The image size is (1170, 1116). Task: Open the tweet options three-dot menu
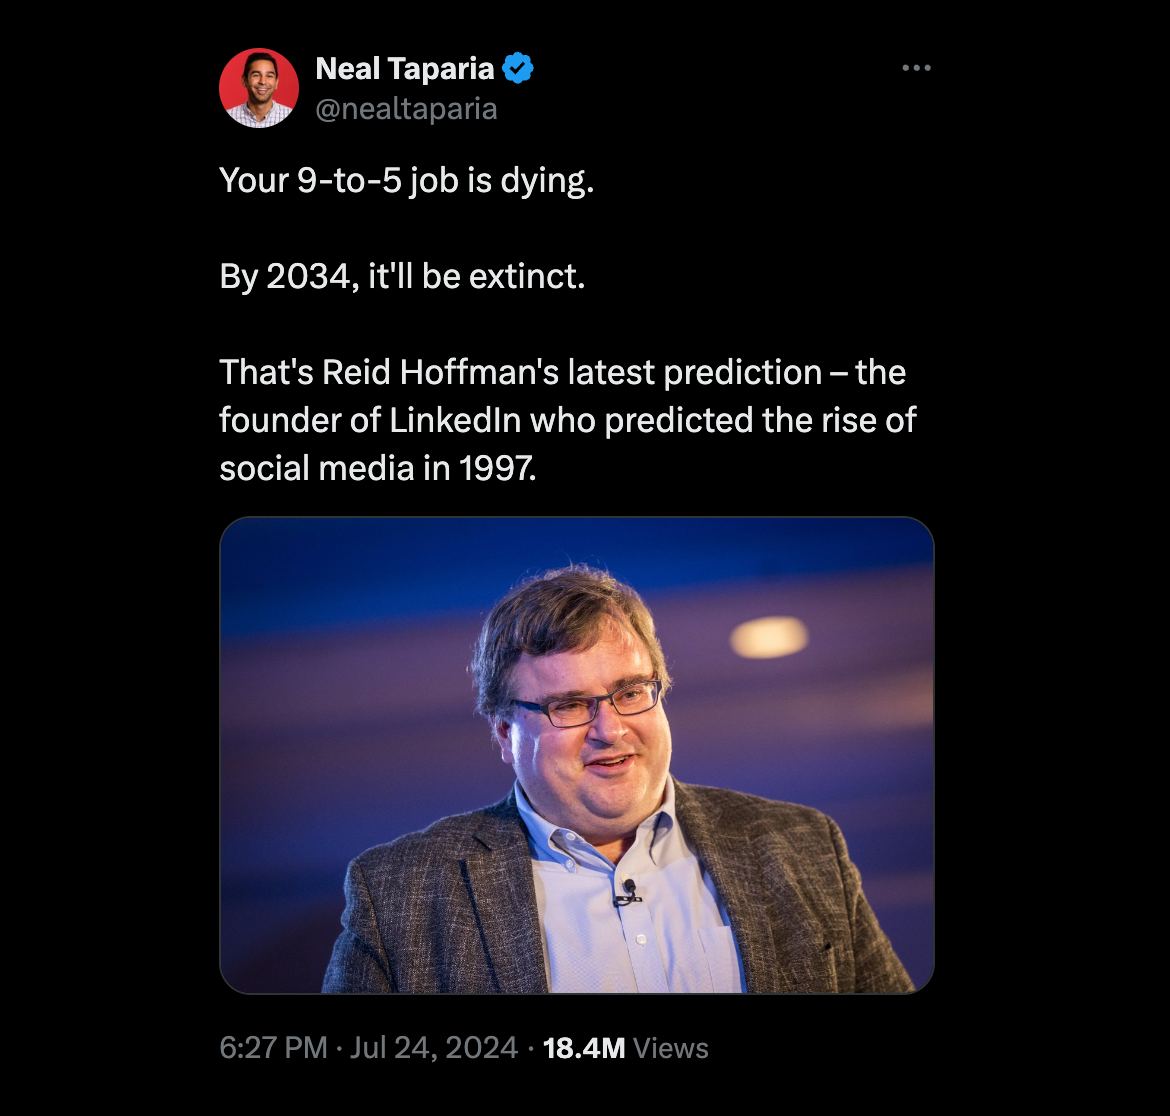click(916, 66)
